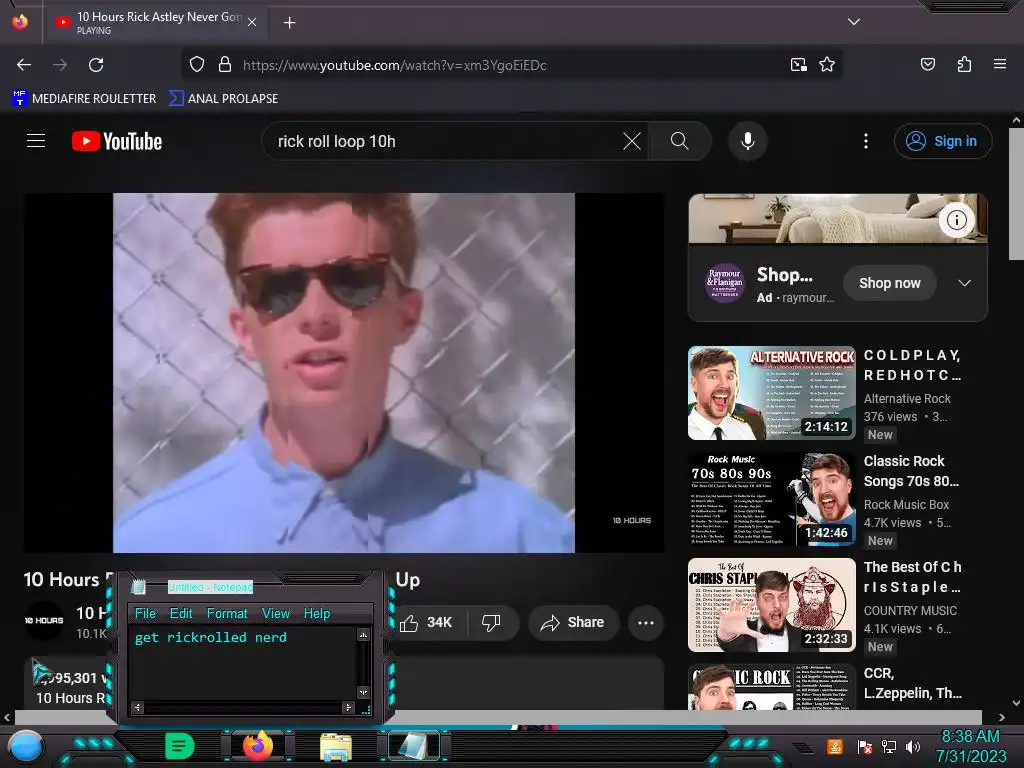
Task: Reload the page with the refresh icon
Action: click(x=96, y=65)
